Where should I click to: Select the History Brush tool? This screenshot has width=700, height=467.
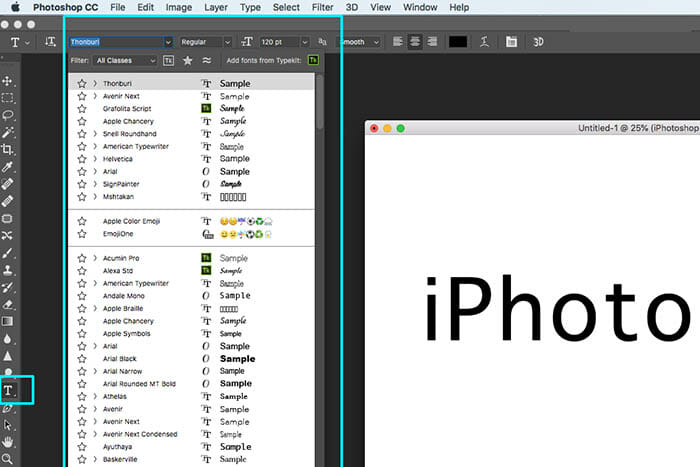point(7,287)
